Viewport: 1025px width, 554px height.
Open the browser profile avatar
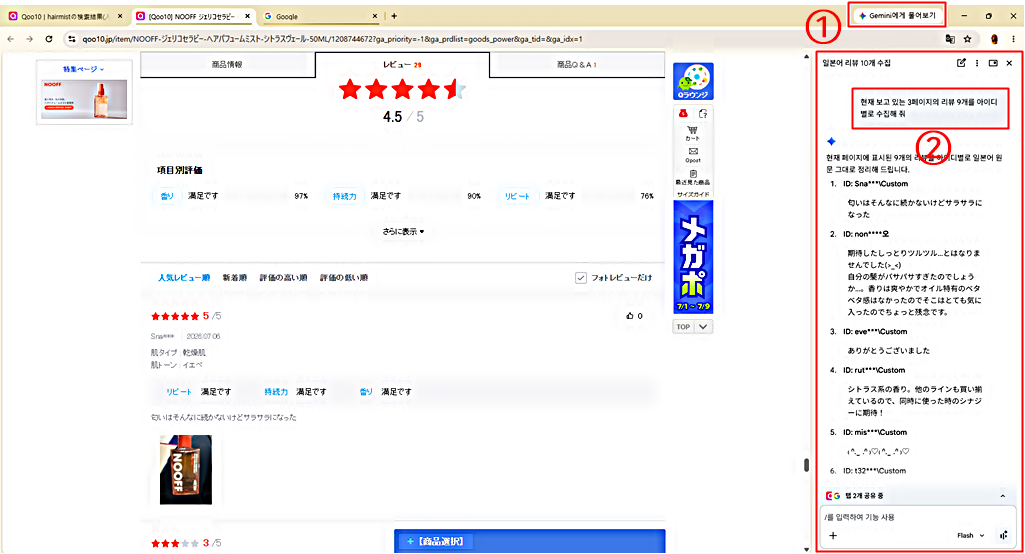994,39
